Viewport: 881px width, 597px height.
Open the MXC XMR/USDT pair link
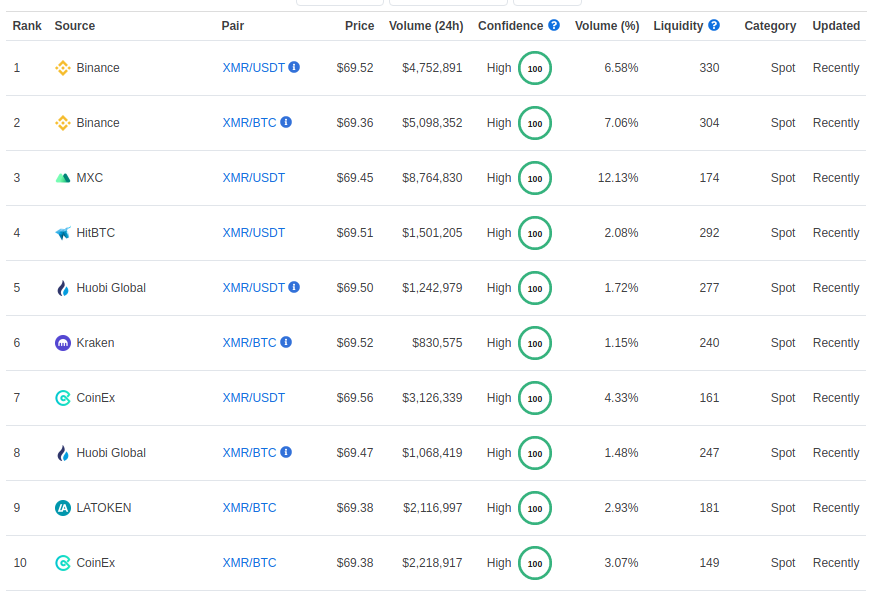click(x=253, y=178)
